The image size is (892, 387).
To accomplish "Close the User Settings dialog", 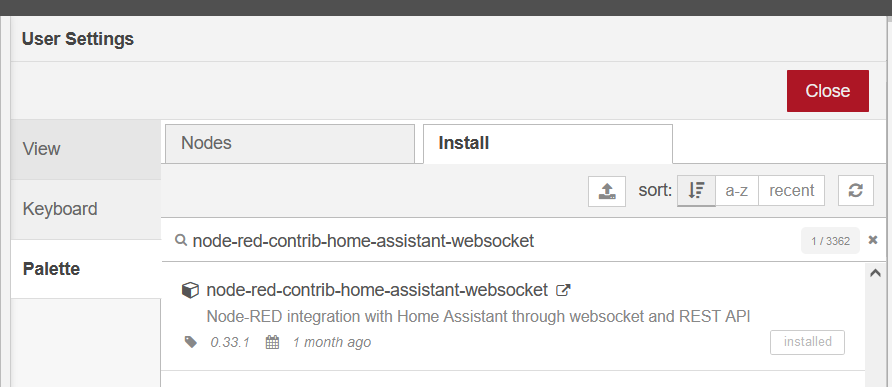I will 828,91.
